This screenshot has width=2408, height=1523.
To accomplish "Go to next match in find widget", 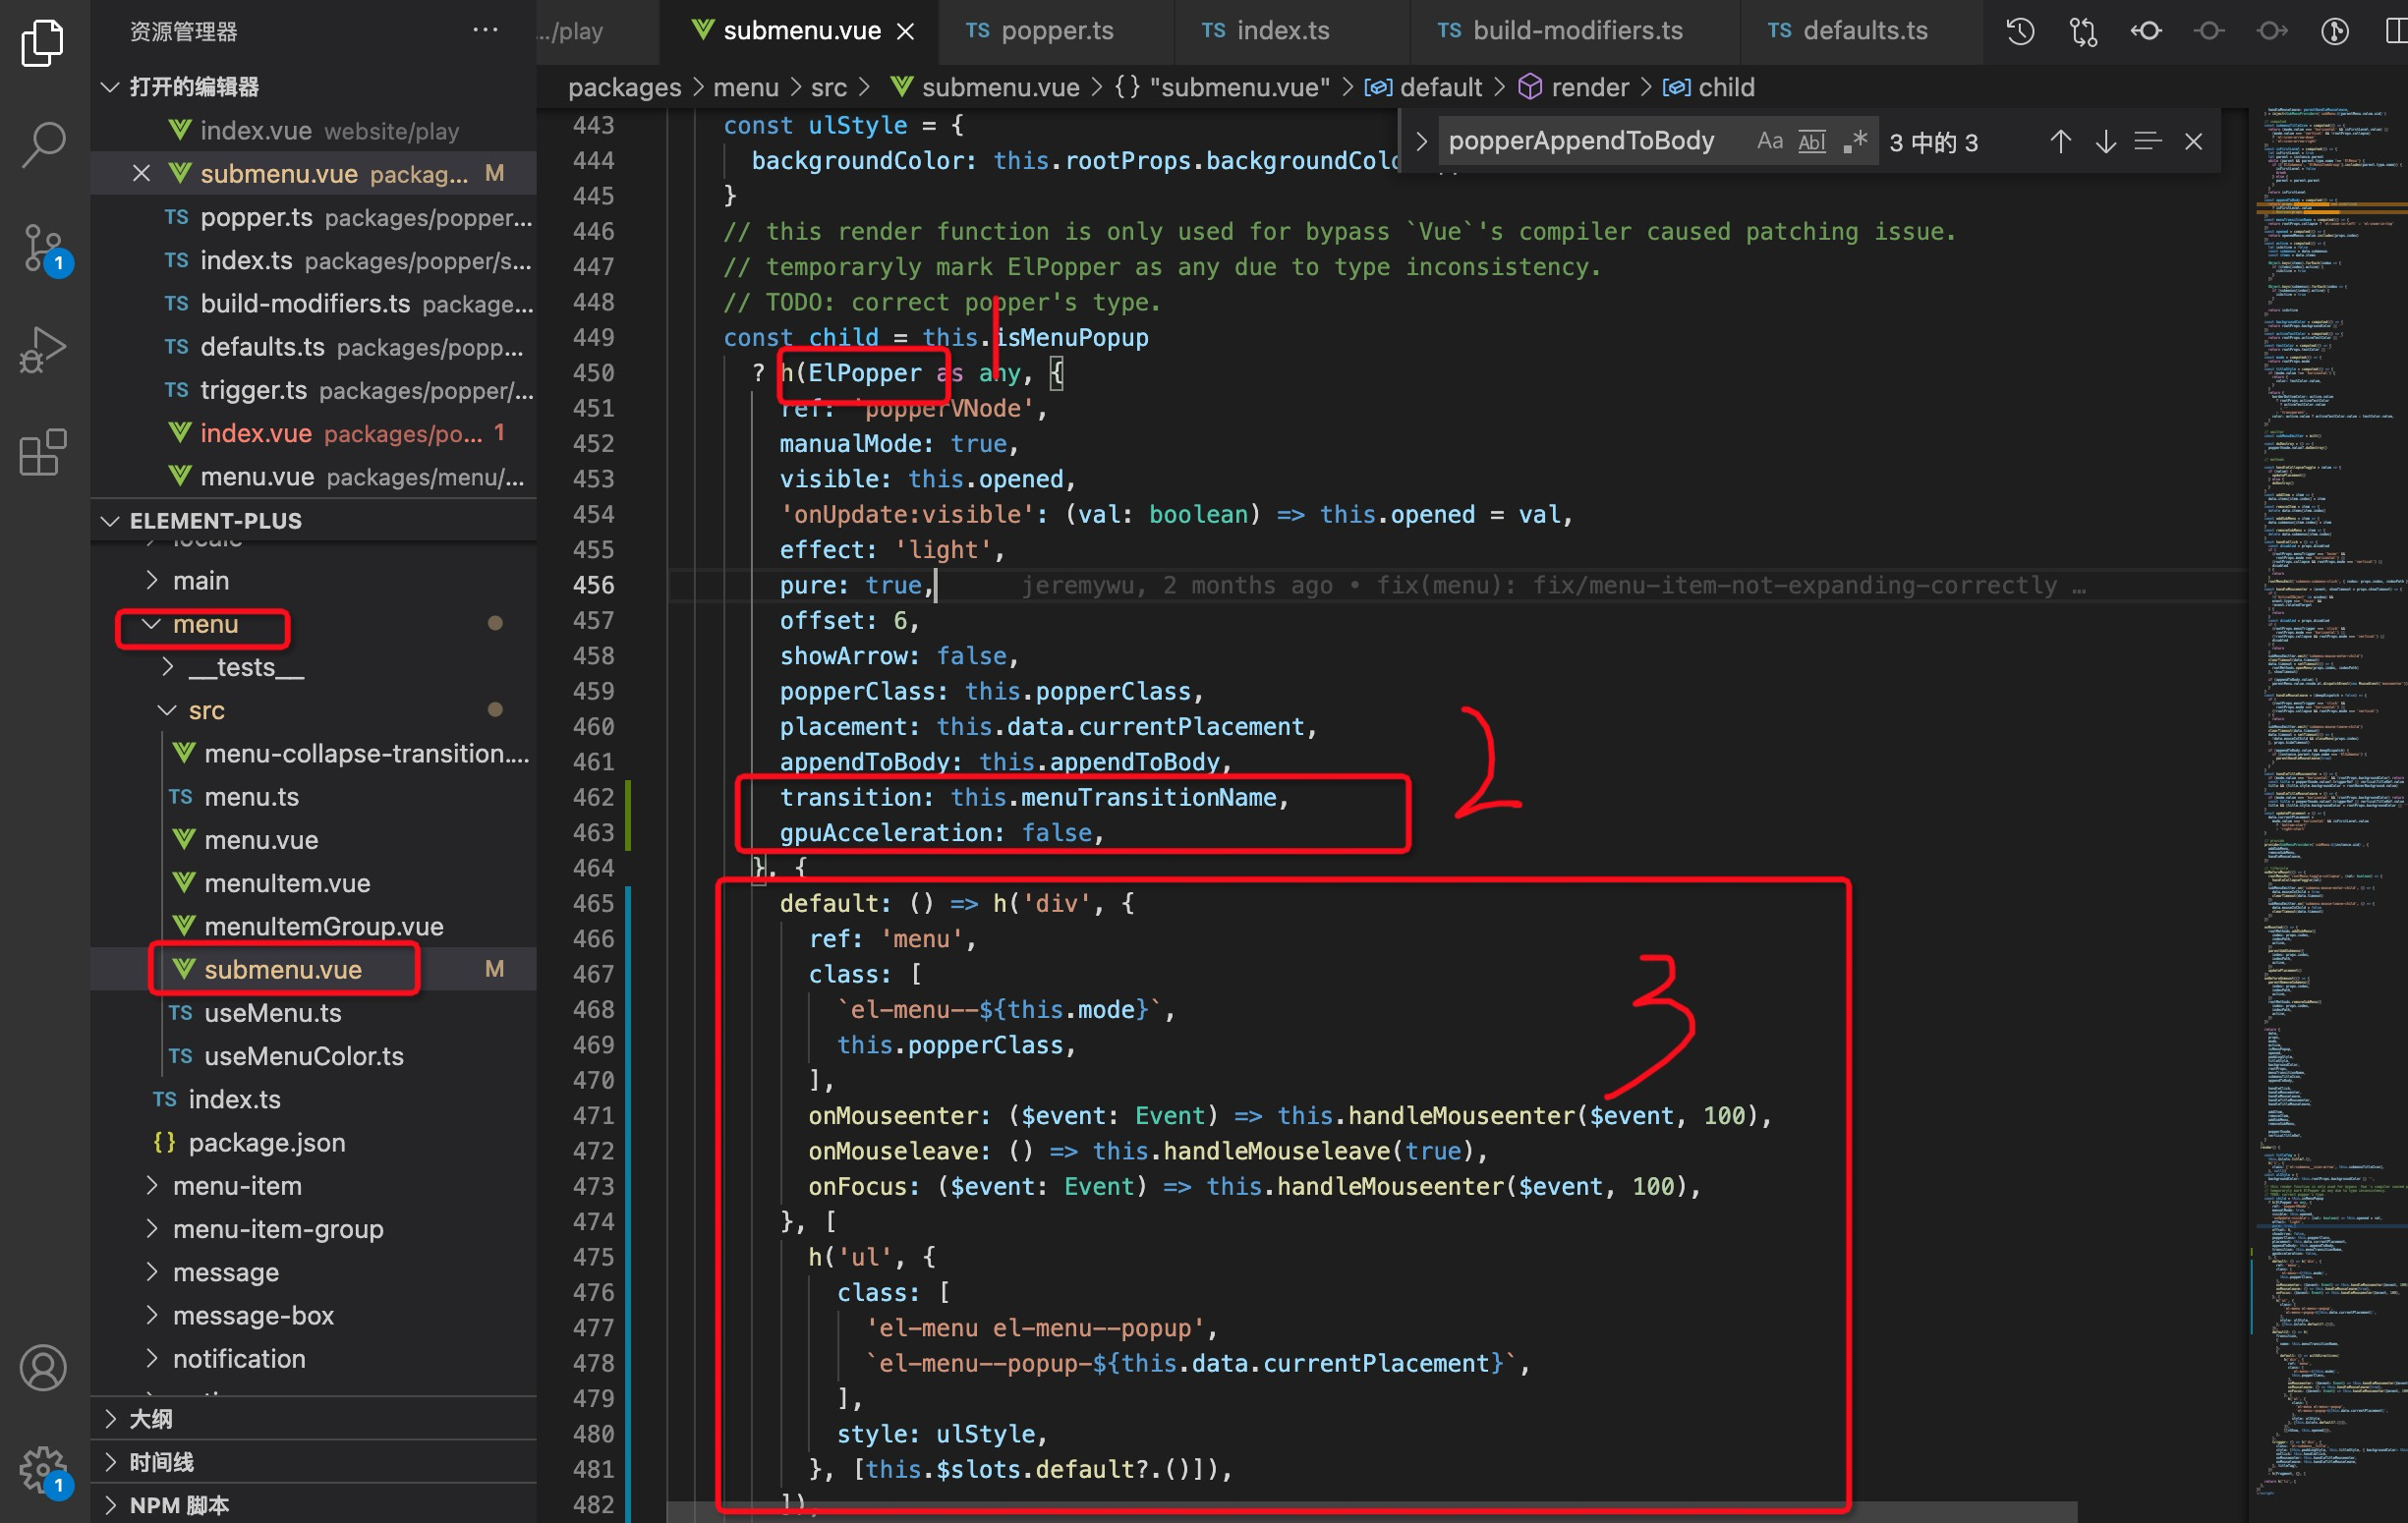I will (x=2105, y=141).
